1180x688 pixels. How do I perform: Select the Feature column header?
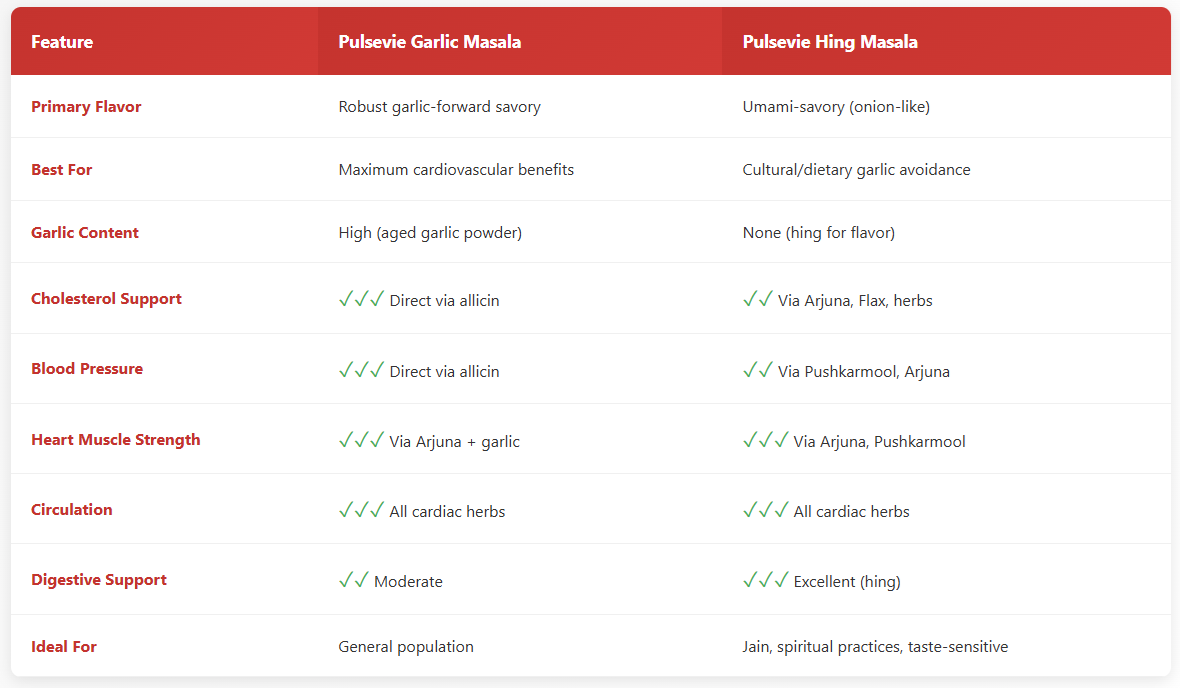point(62,42)
